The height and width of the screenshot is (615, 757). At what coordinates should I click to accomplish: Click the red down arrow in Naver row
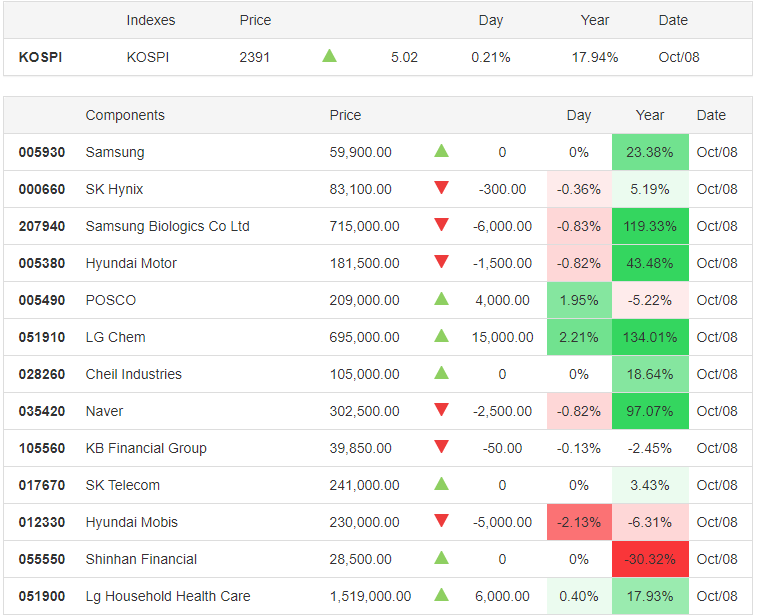441,409
